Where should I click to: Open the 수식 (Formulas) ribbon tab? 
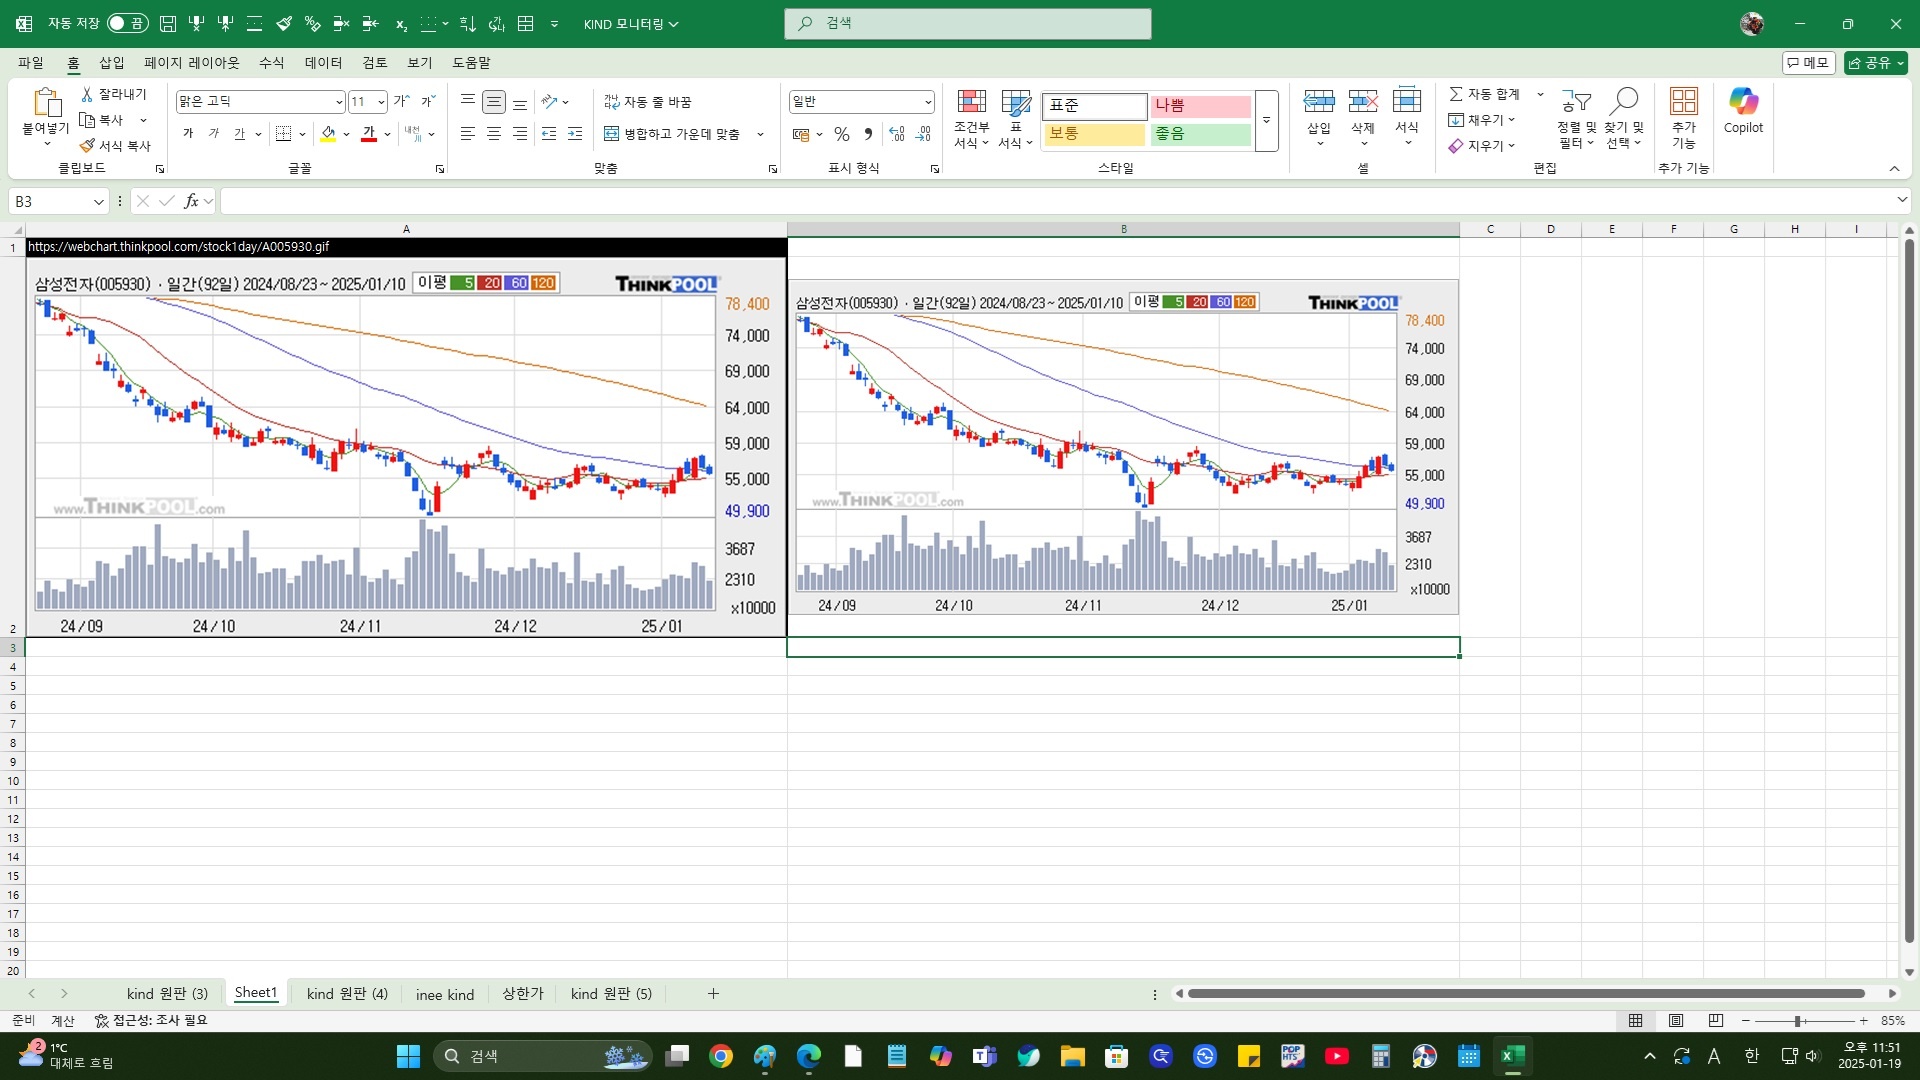272,63
